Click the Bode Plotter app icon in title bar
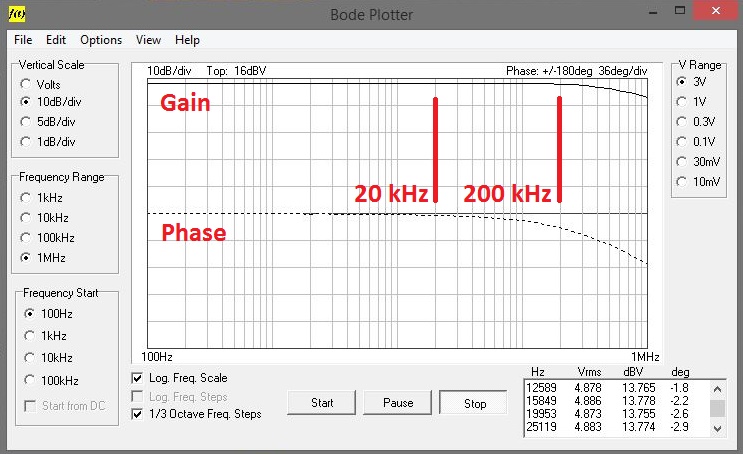Screen dimensions: 743x454 (x=17, y=14)
